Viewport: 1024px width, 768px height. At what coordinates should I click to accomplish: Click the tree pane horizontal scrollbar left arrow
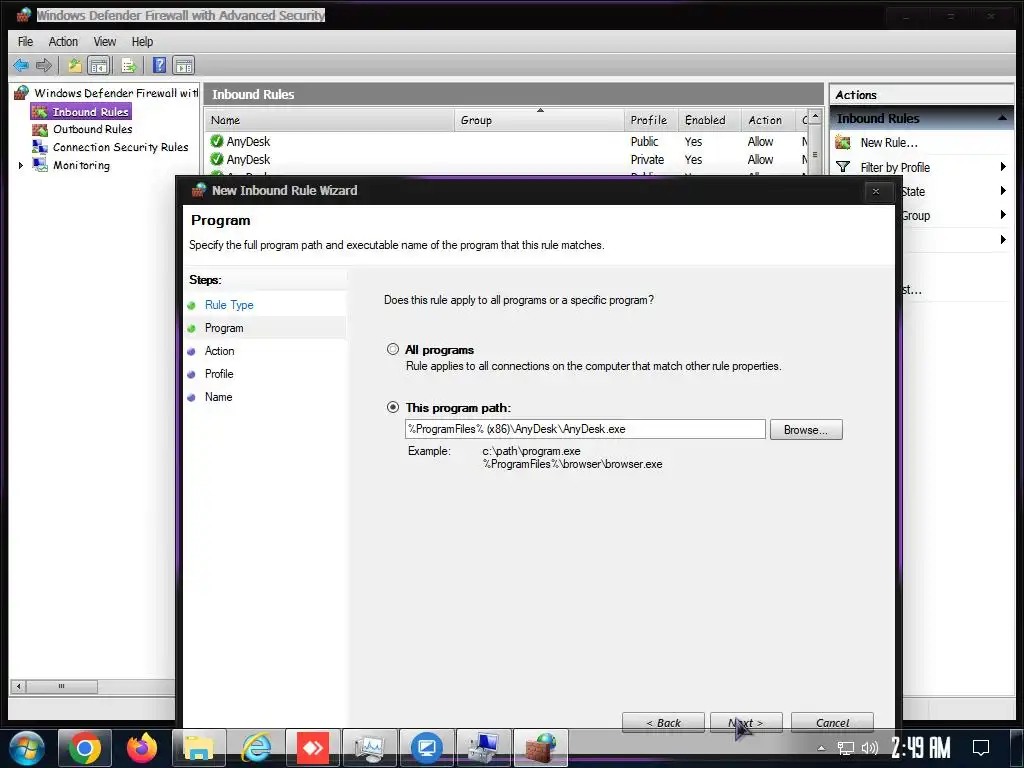pos(18,686)
